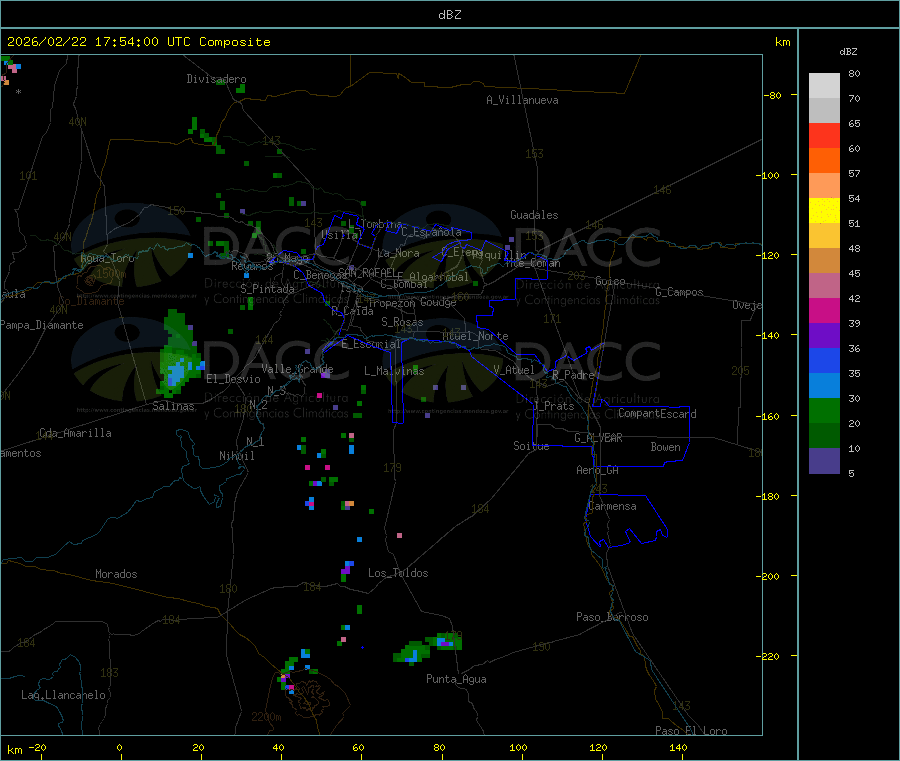
Task: Click the S_Pintada map label
Action: point(267,289)
